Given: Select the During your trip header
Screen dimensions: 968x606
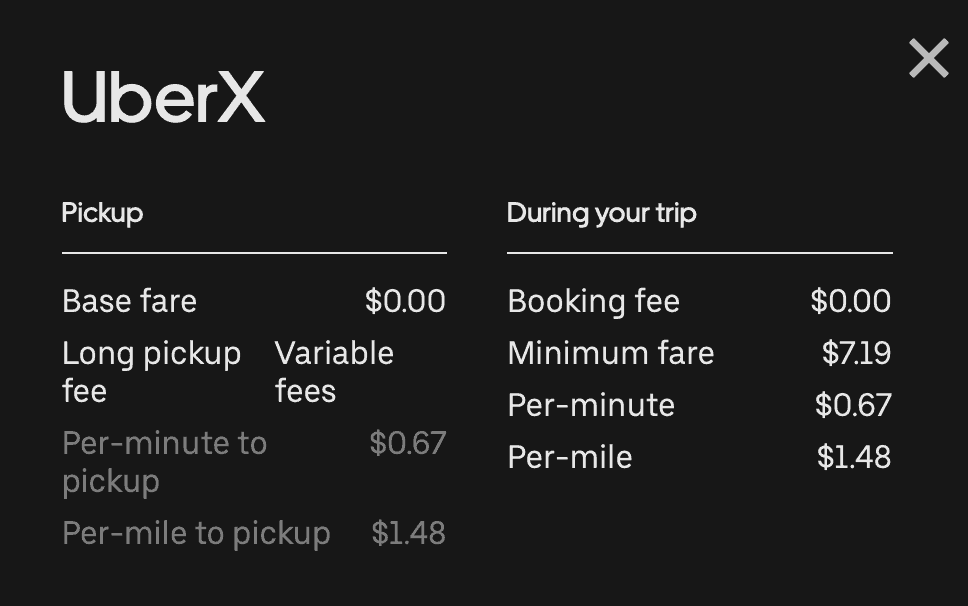Looking at the screenshot, I should pyautogui.click(x=602, y=214).
